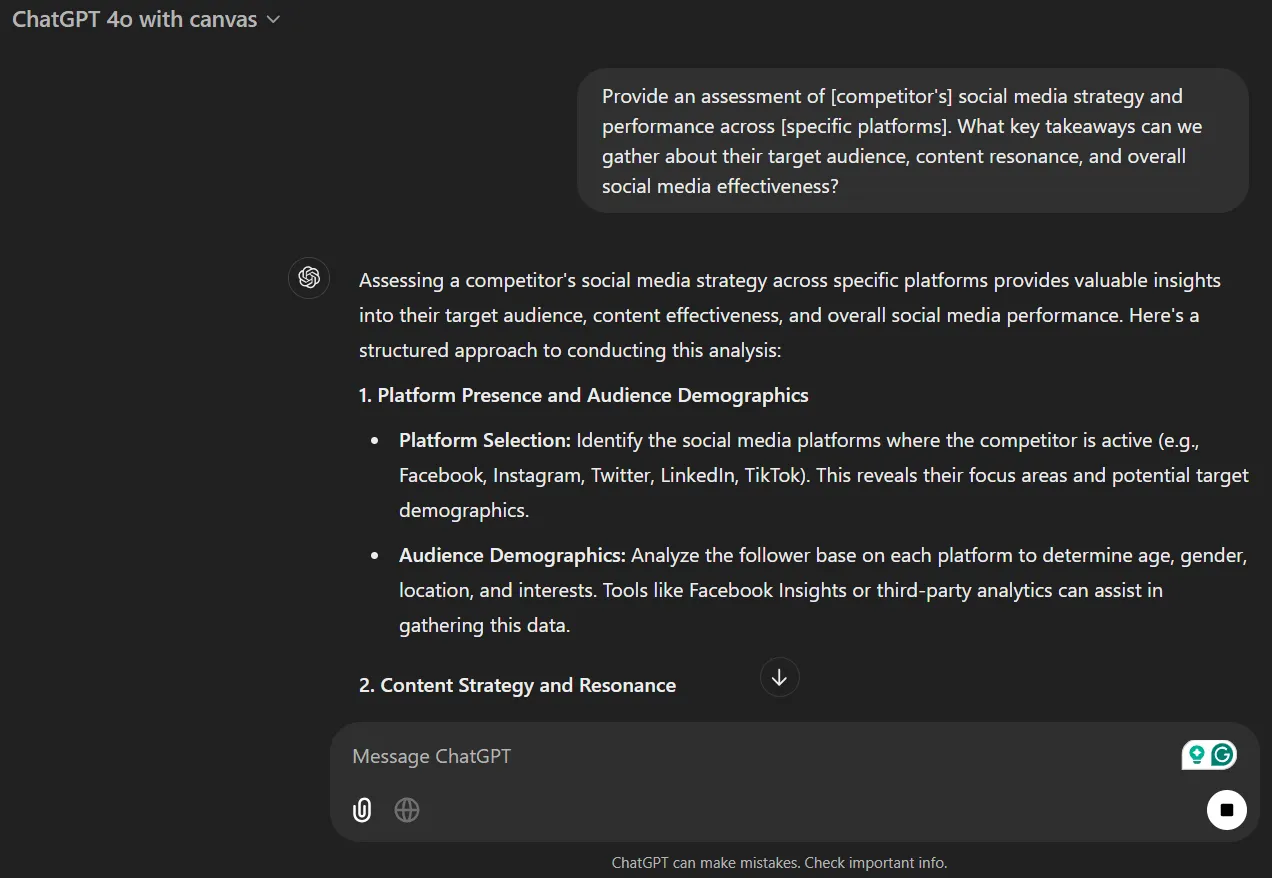Click the 'Platform Presence and Audience Demographics' heading
1272x878 pixels.
click(584, 395)
